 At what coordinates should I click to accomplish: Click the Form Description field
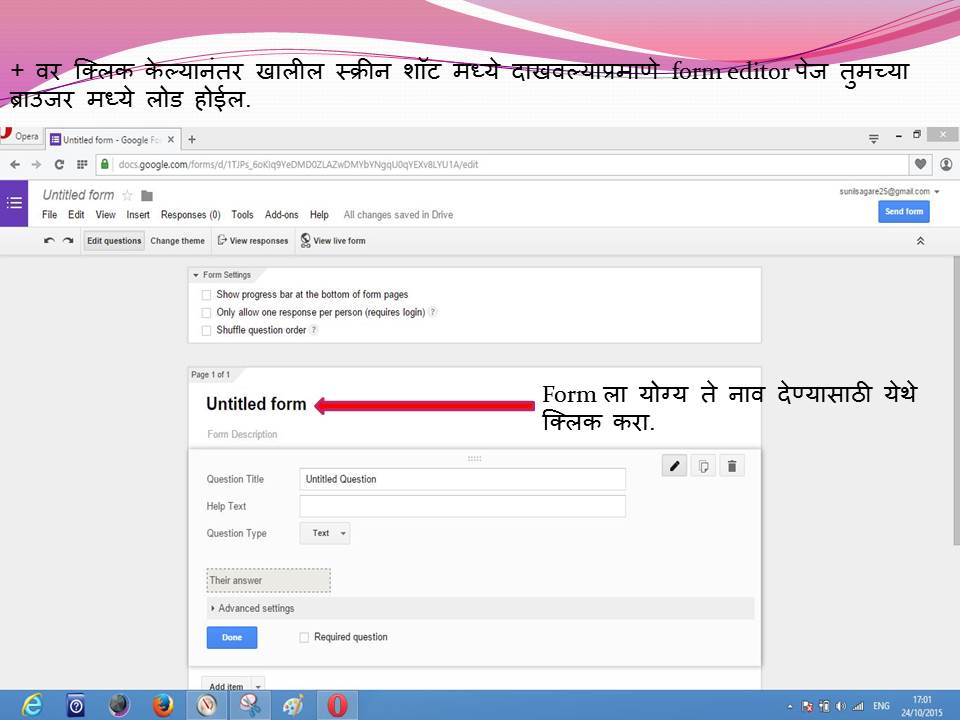click(x=242, y=434)
